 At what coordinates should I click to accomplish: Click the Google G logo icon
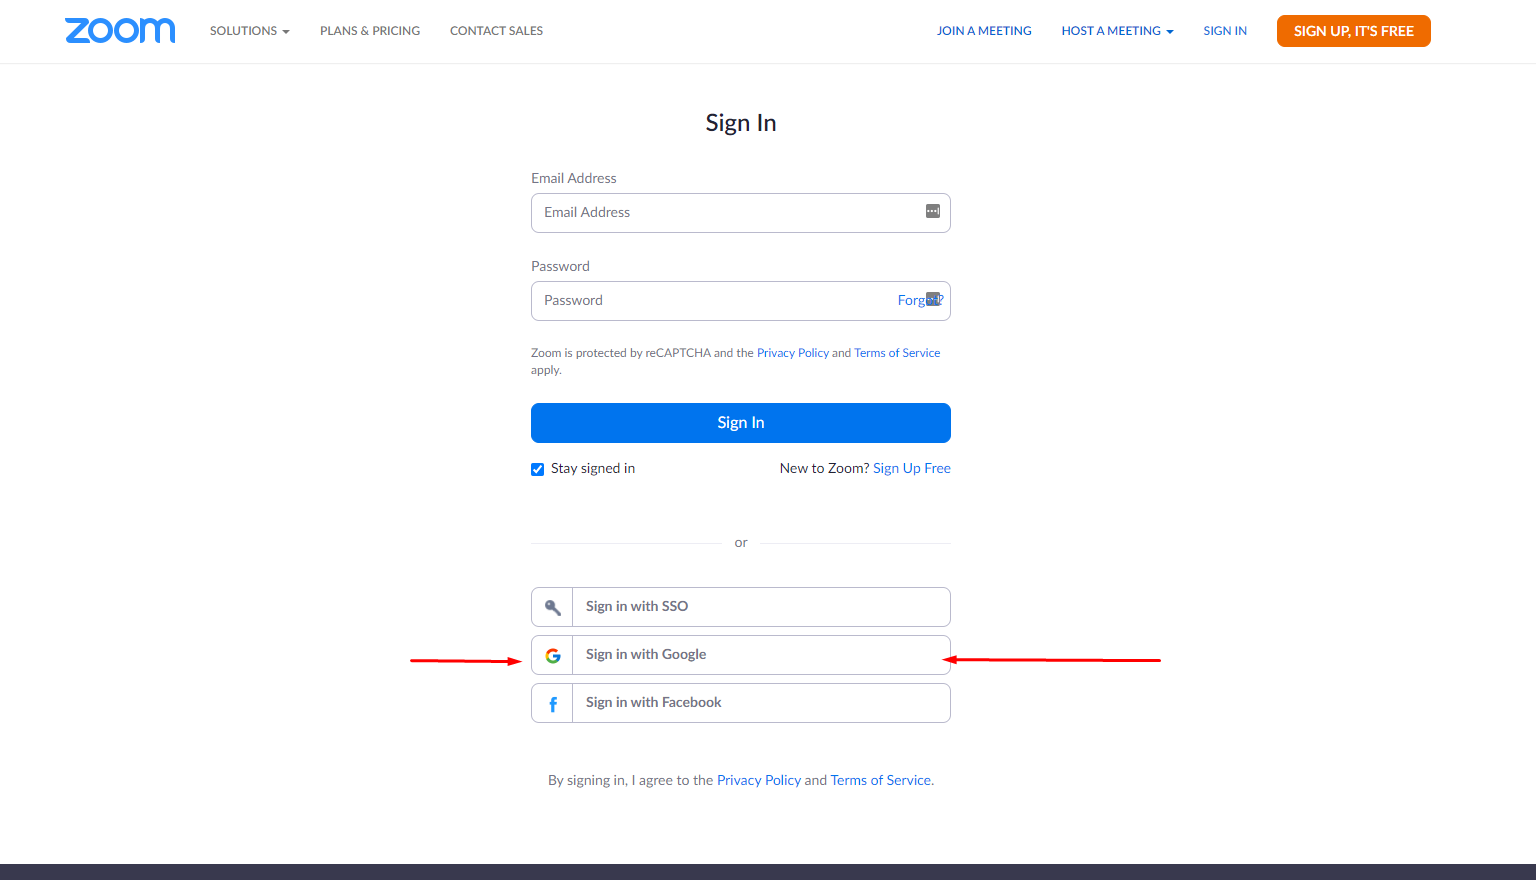(552, 655)
